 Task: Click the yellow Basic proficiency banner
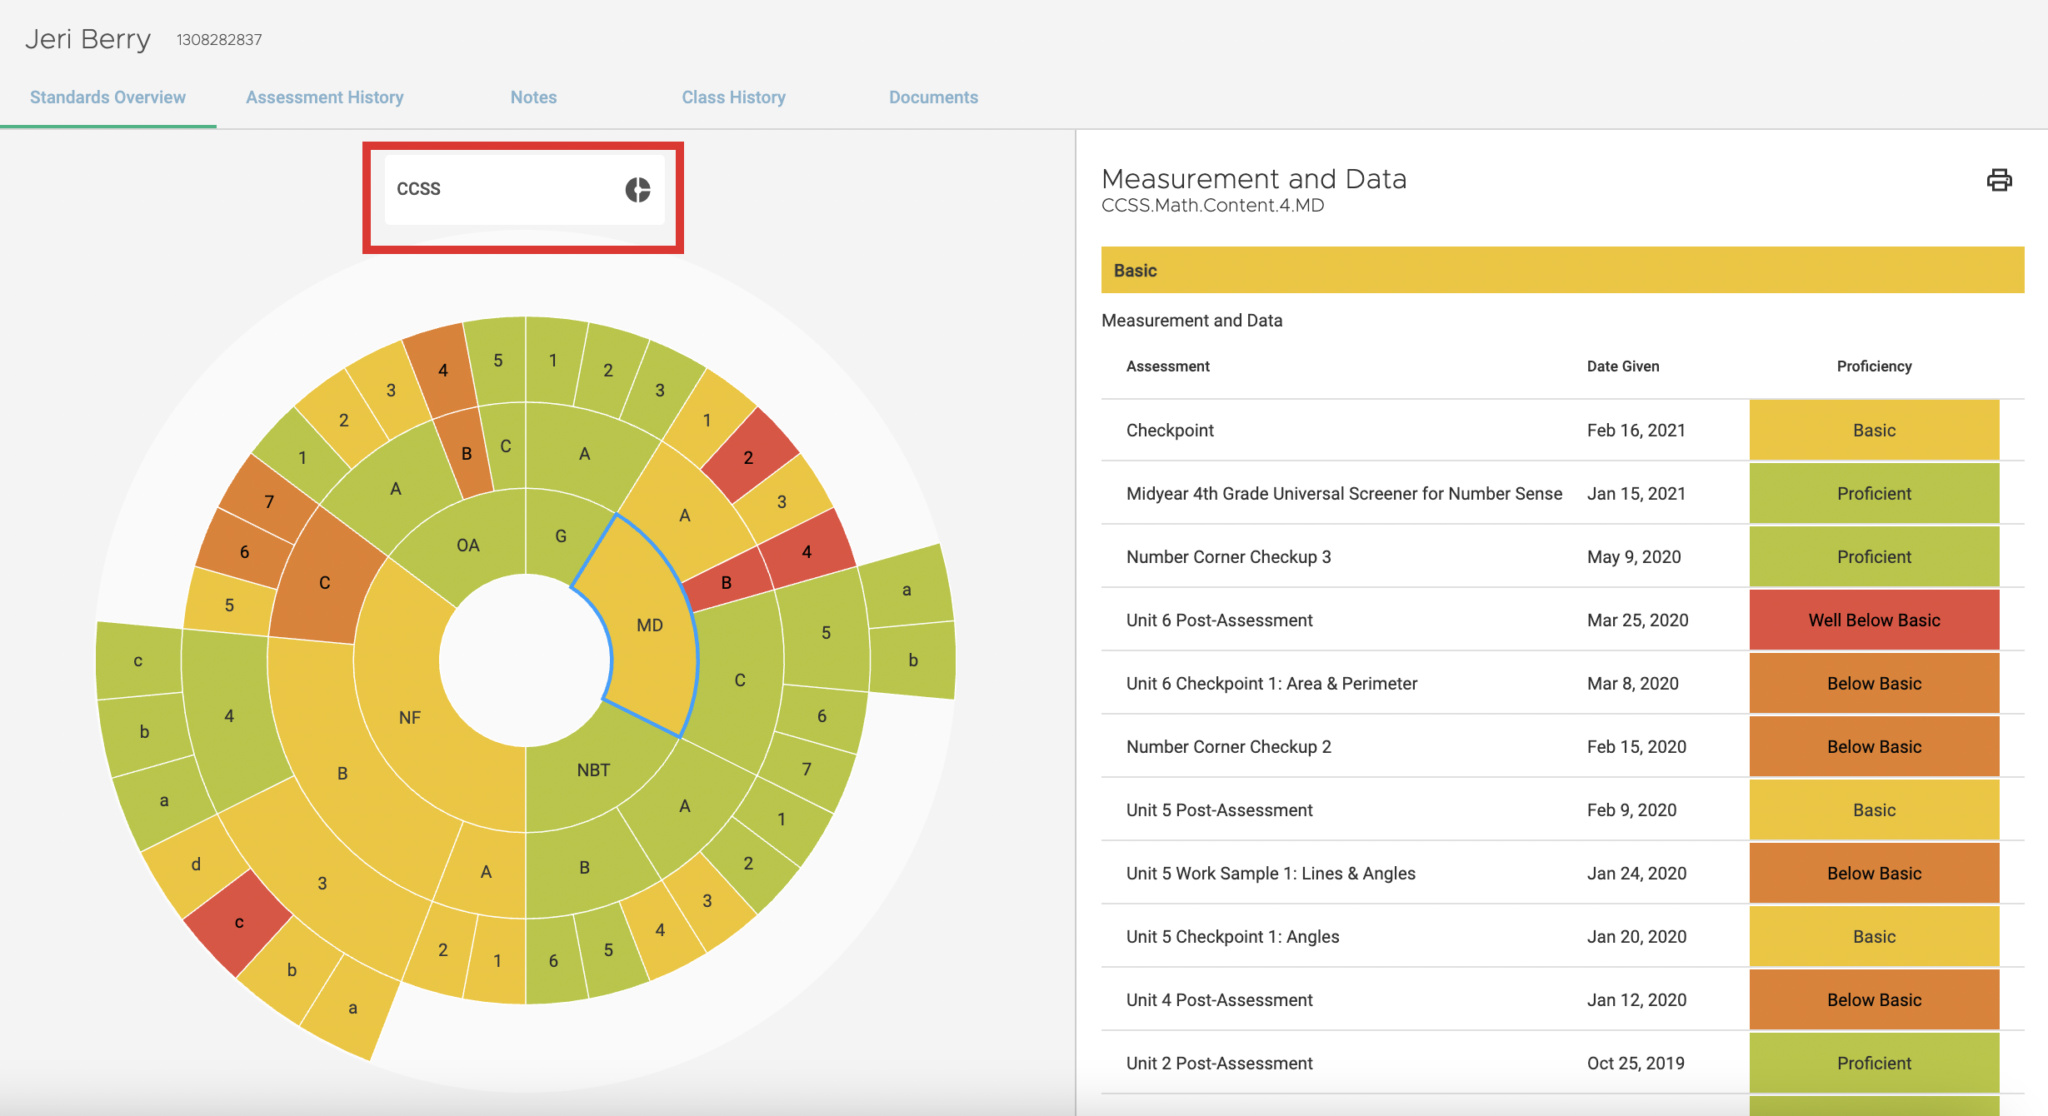1562,270
